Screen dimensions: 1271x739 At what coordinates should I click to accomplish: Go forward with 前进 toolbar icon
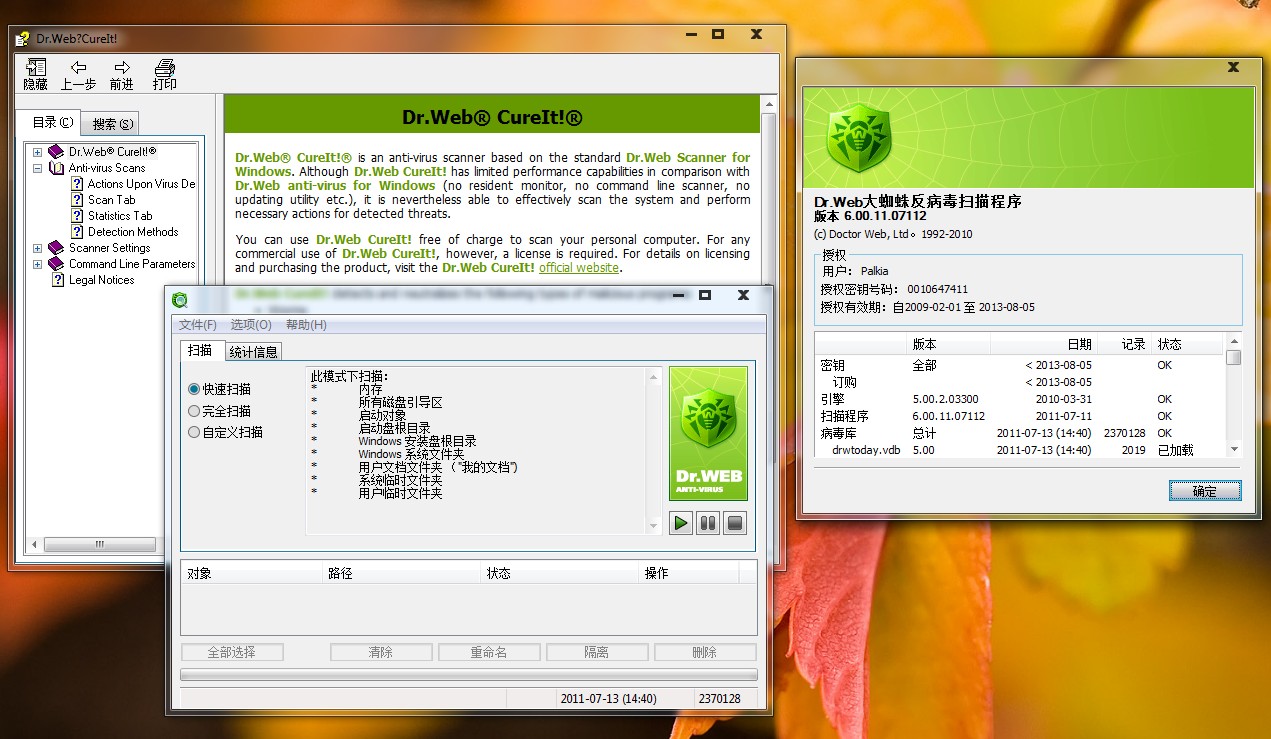point(122,68)
